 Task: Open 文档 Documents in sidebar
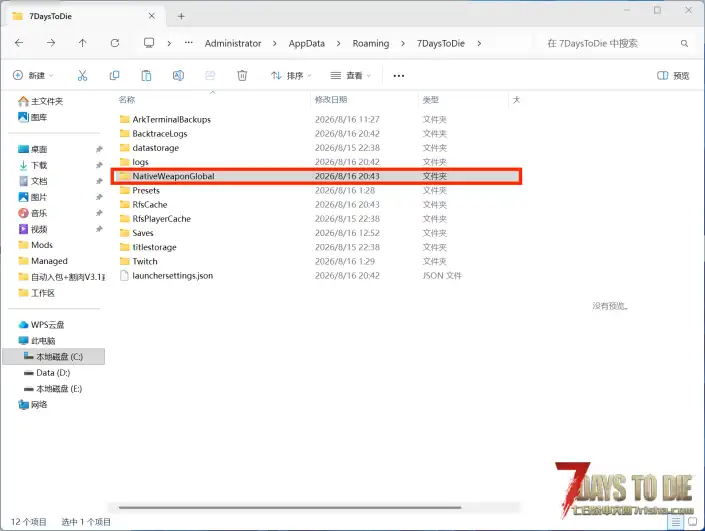[x=32, y=181]
